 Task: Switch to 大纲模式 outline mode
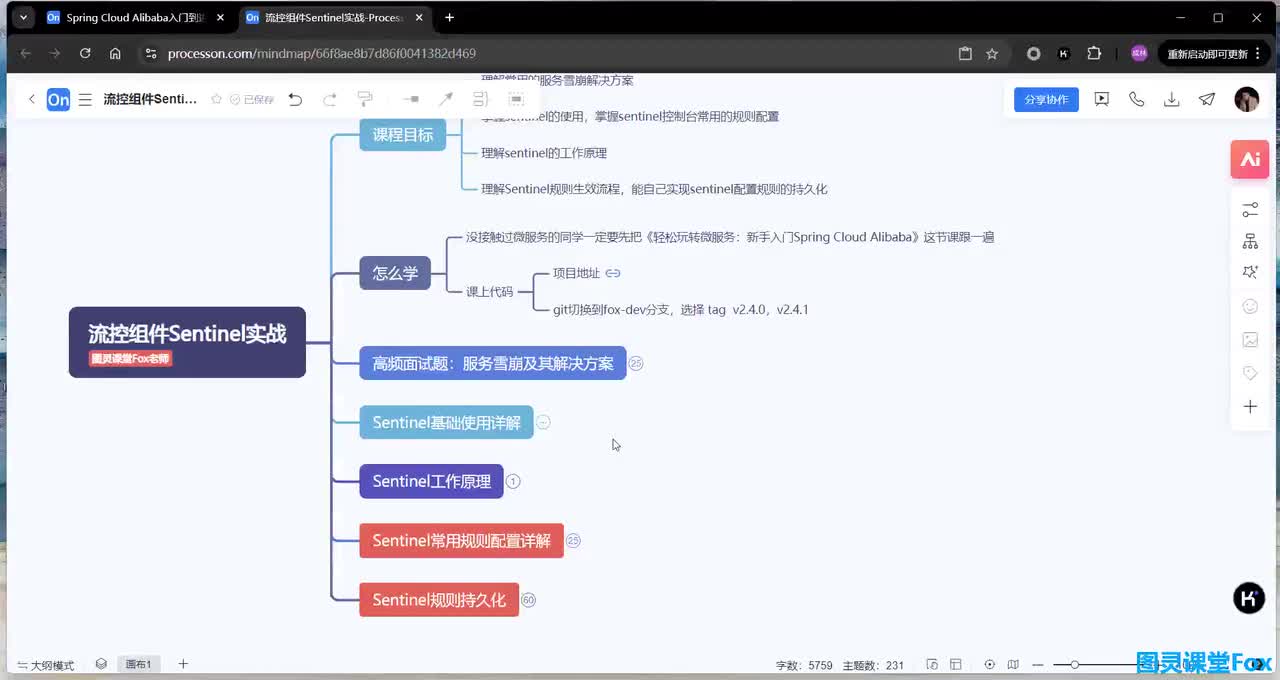[x=46, y=665]
